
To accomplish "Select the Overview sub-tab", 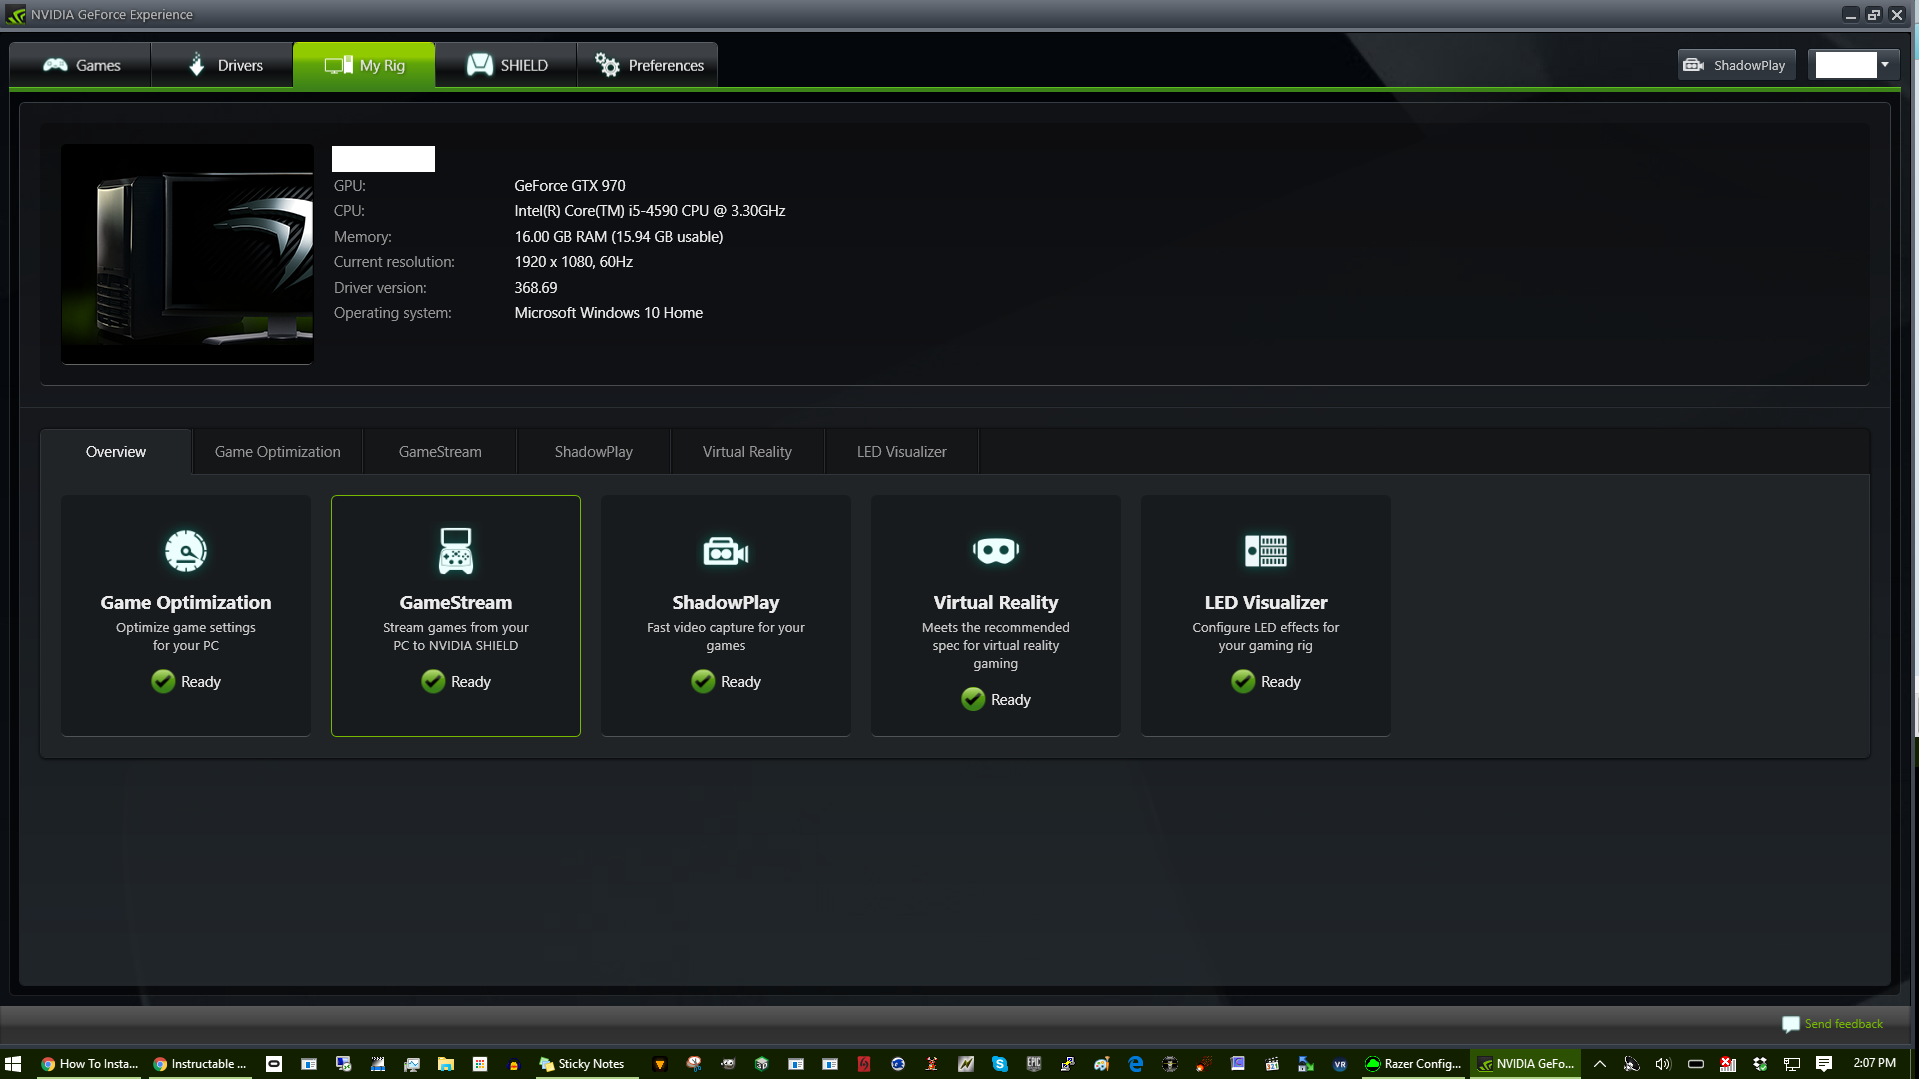I will 116,452.
